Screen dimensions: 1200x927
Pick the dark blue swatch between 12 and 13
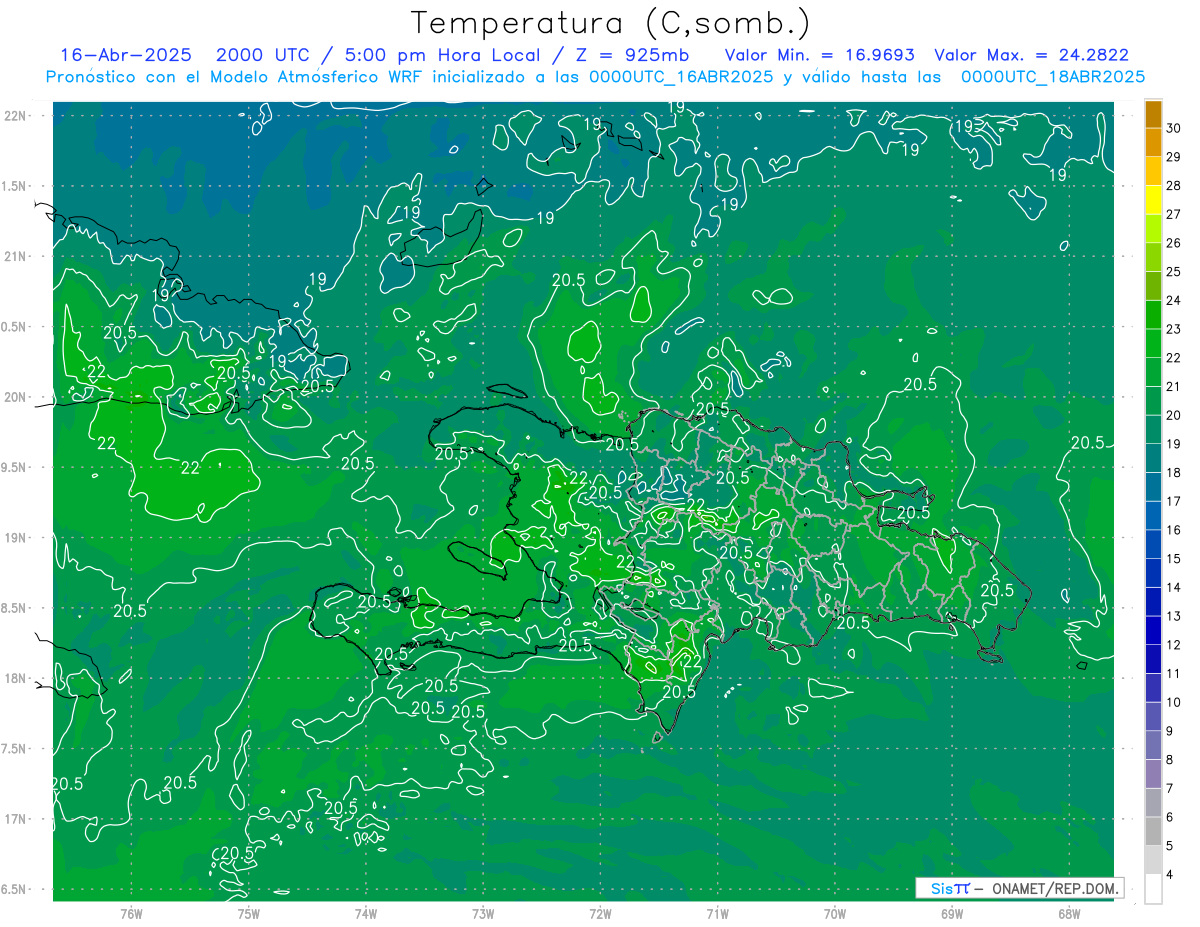(1153, 631)
